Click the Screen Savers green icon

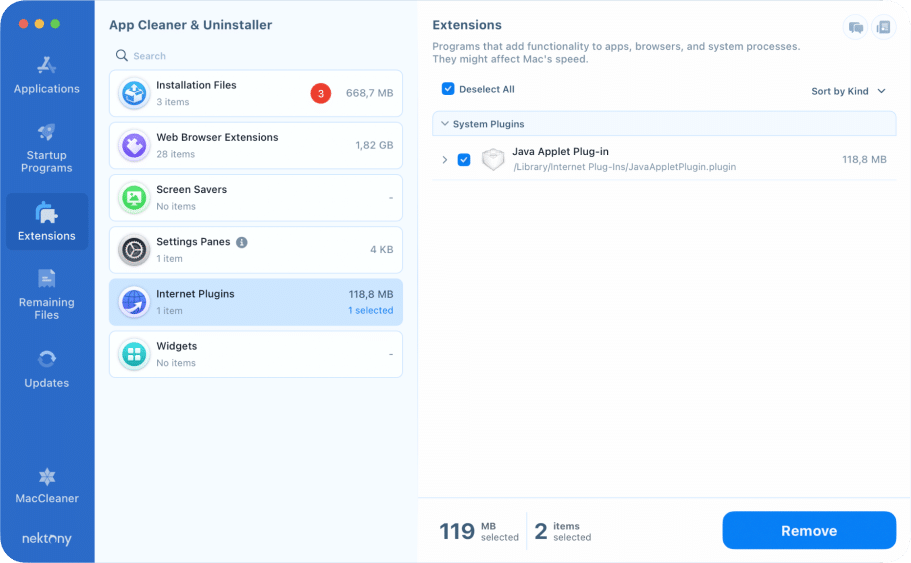134,198
